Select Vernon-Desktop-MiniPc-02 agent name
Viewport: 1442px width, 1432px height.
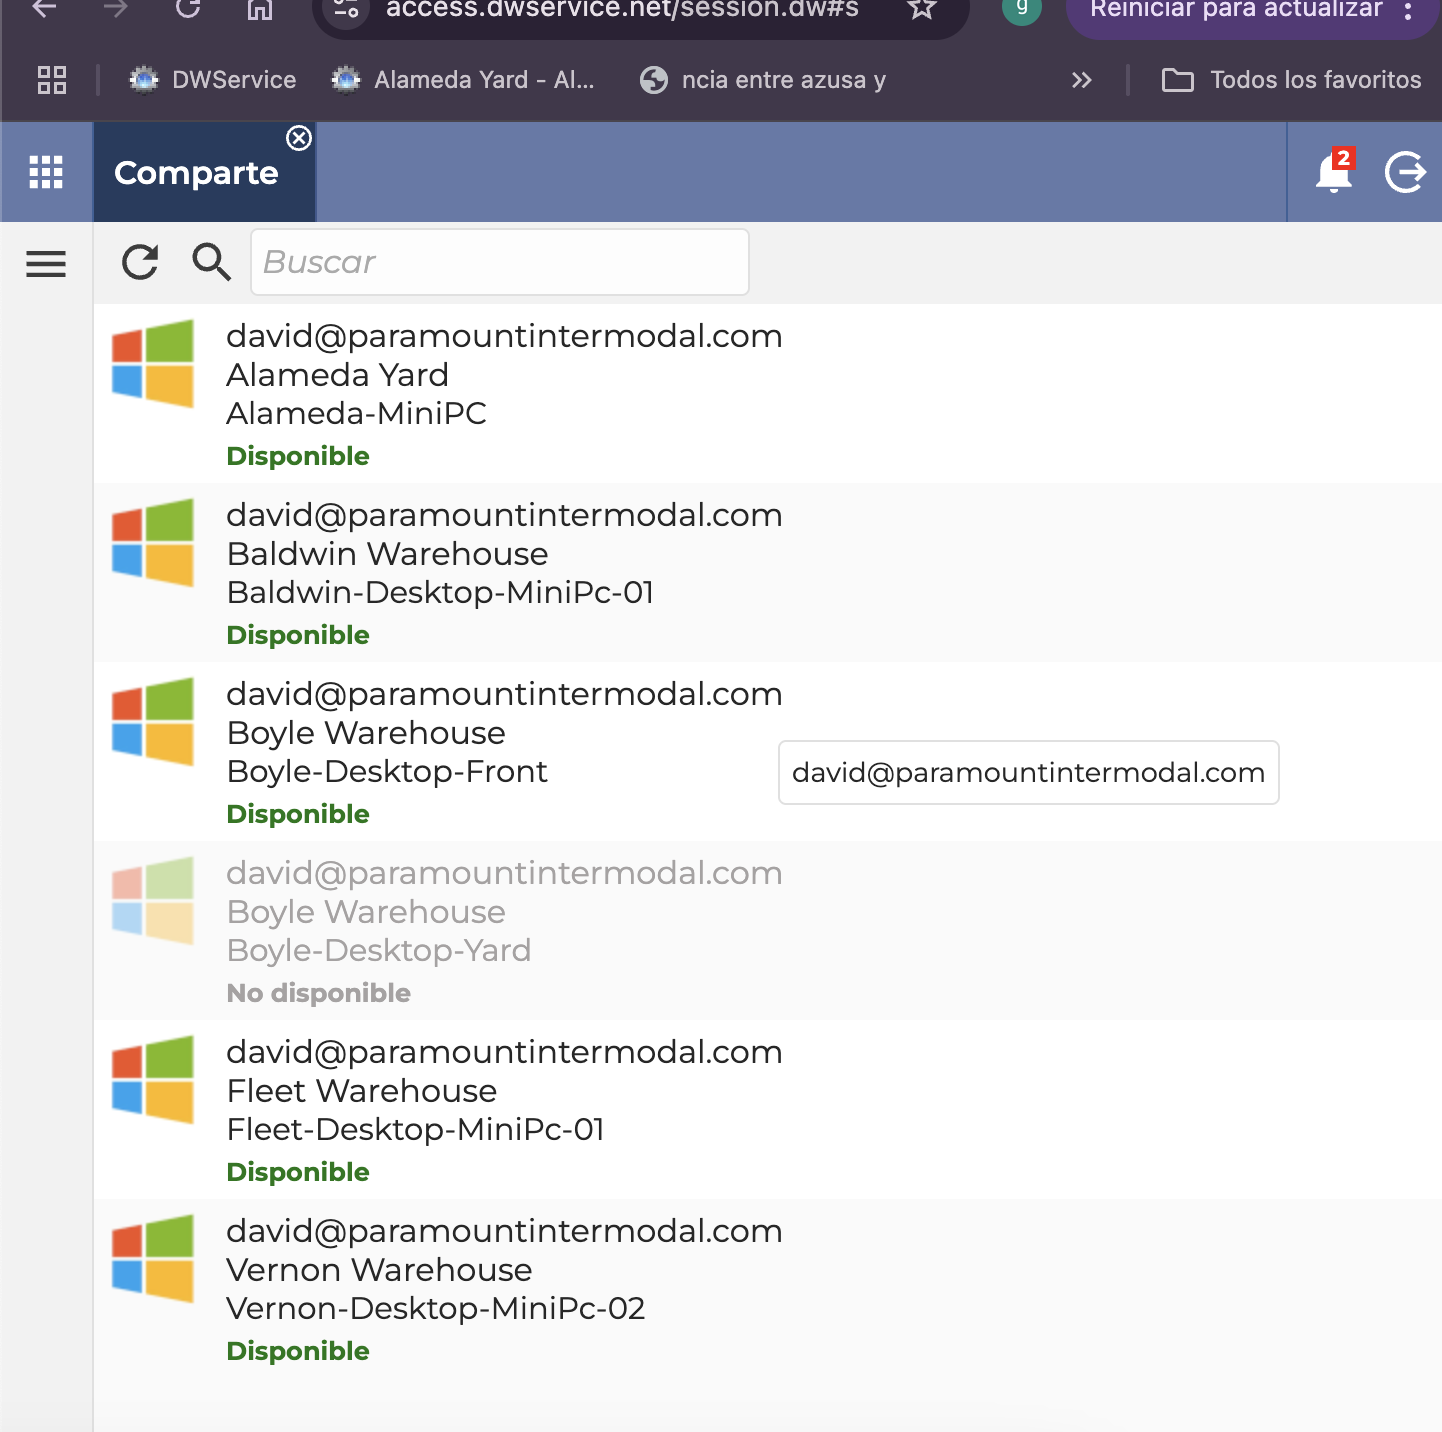(436, 1308)
